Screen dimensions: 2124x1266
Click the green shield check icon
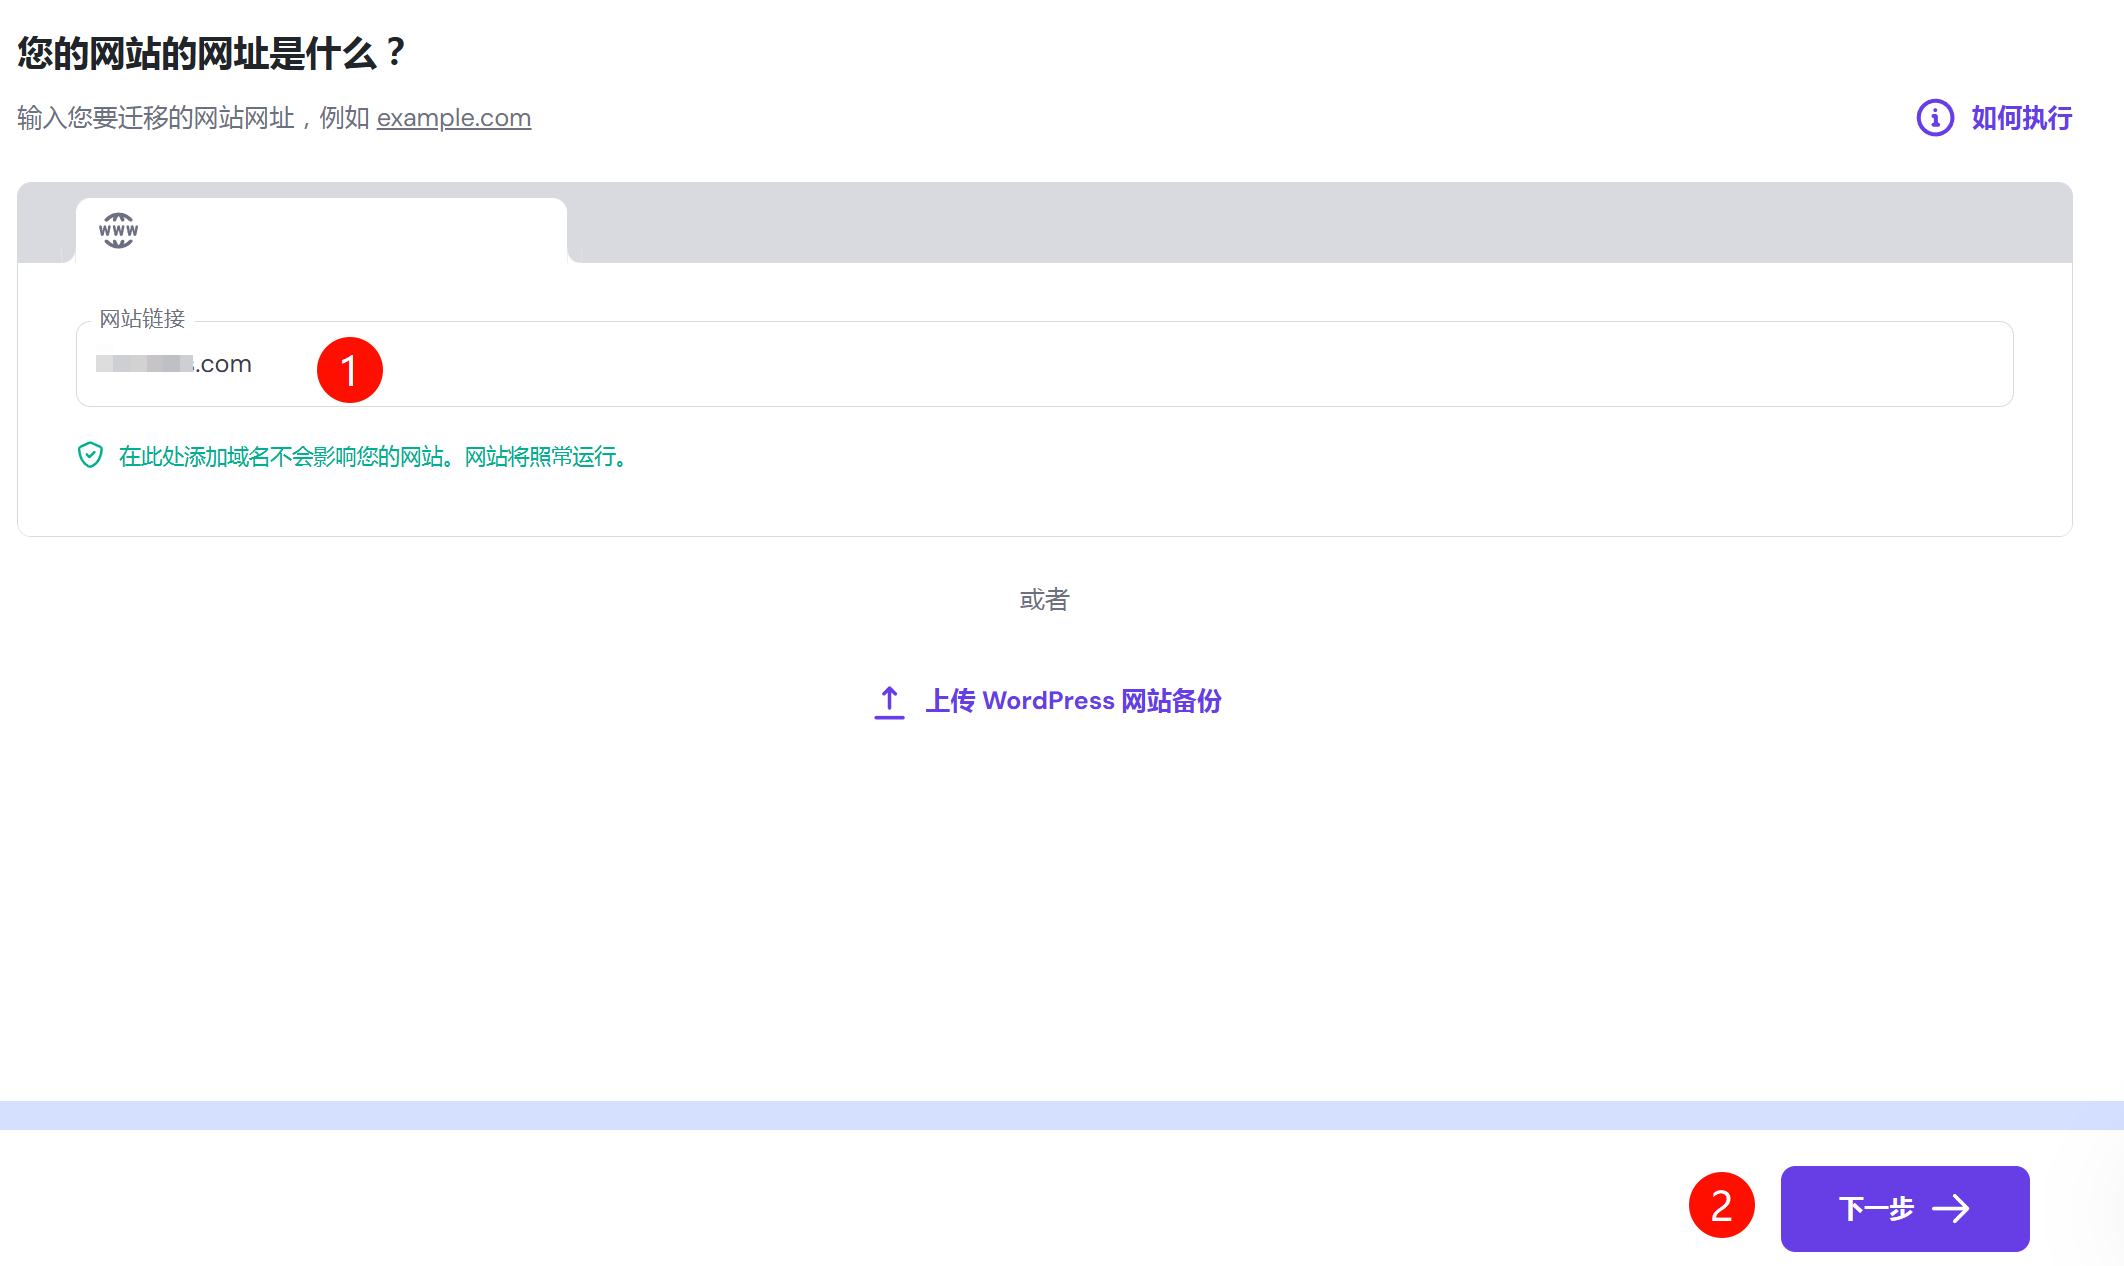[90, 456]
